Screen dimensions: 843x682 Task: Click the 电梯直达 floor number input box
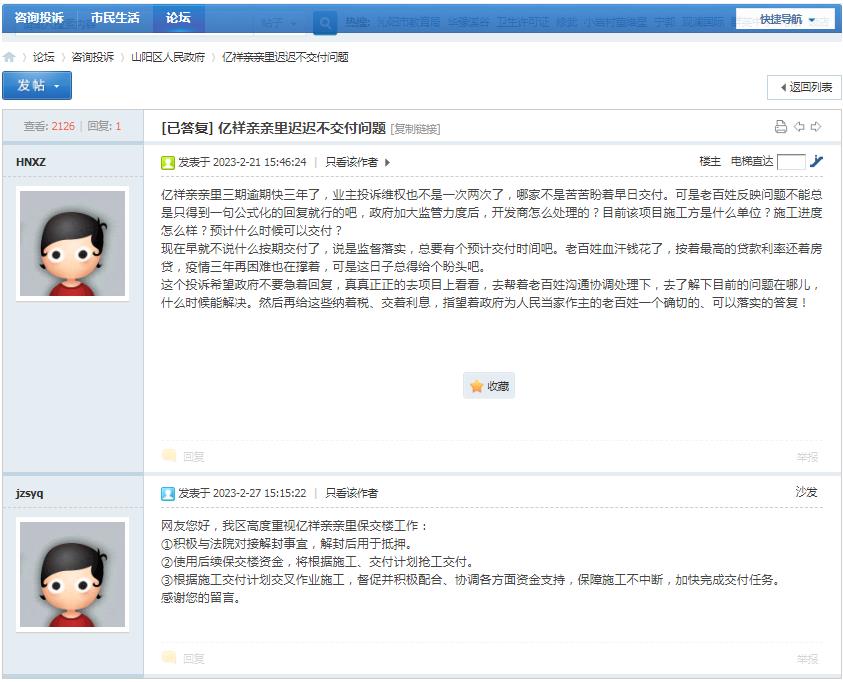coord(790,162)
